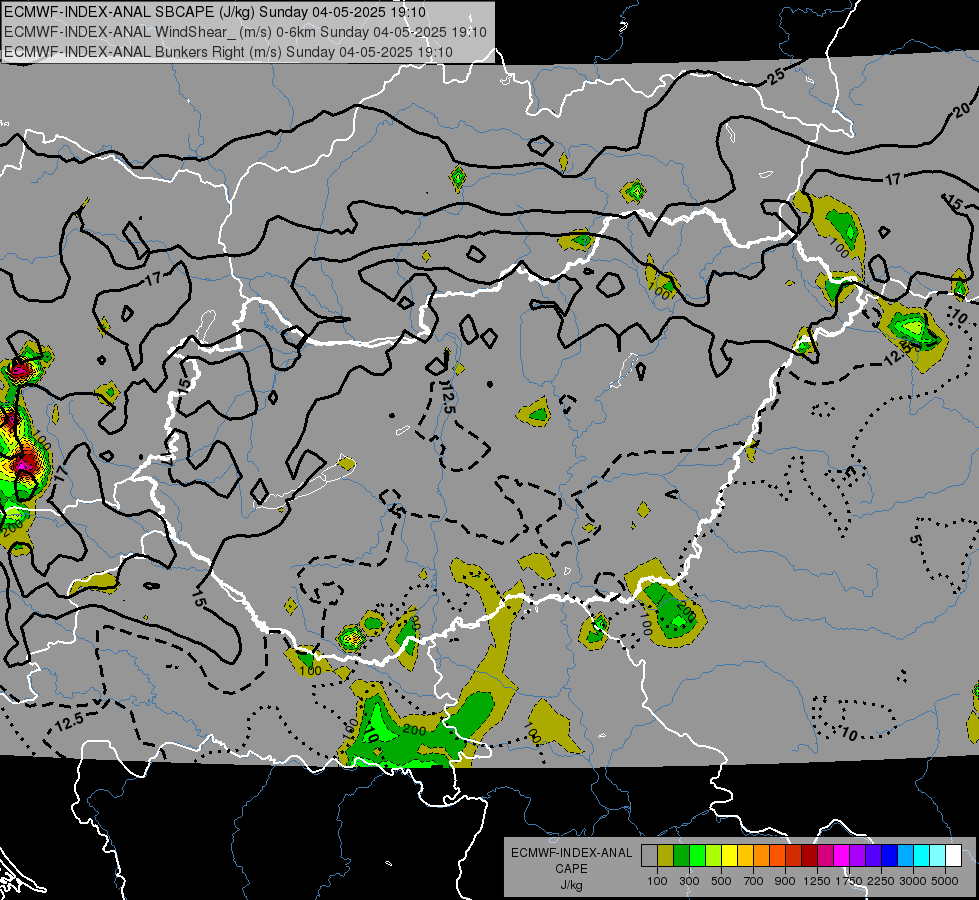The width and height of the screenshot is (979, 900).
Task: Click the legend tick label 500
Action: point(721,881)
